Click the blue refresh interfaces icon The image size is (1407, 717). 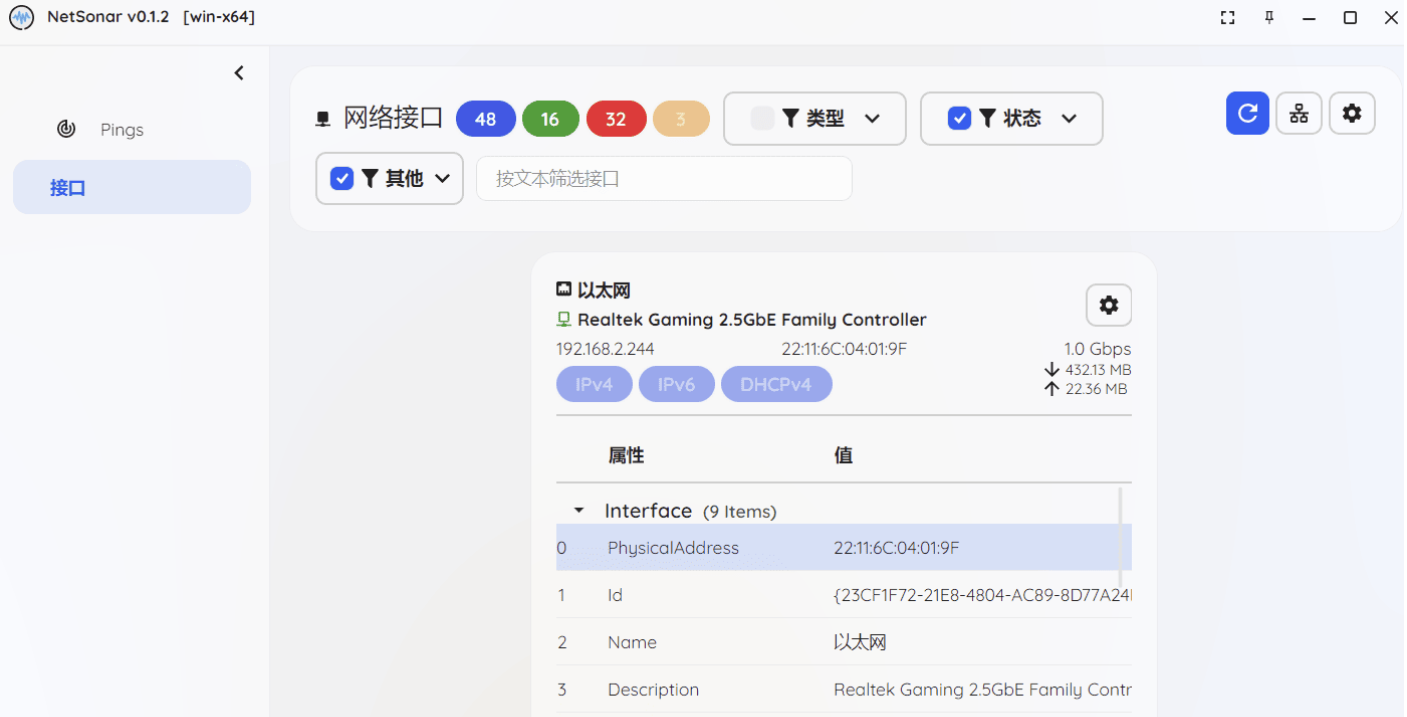point(1247,113)
